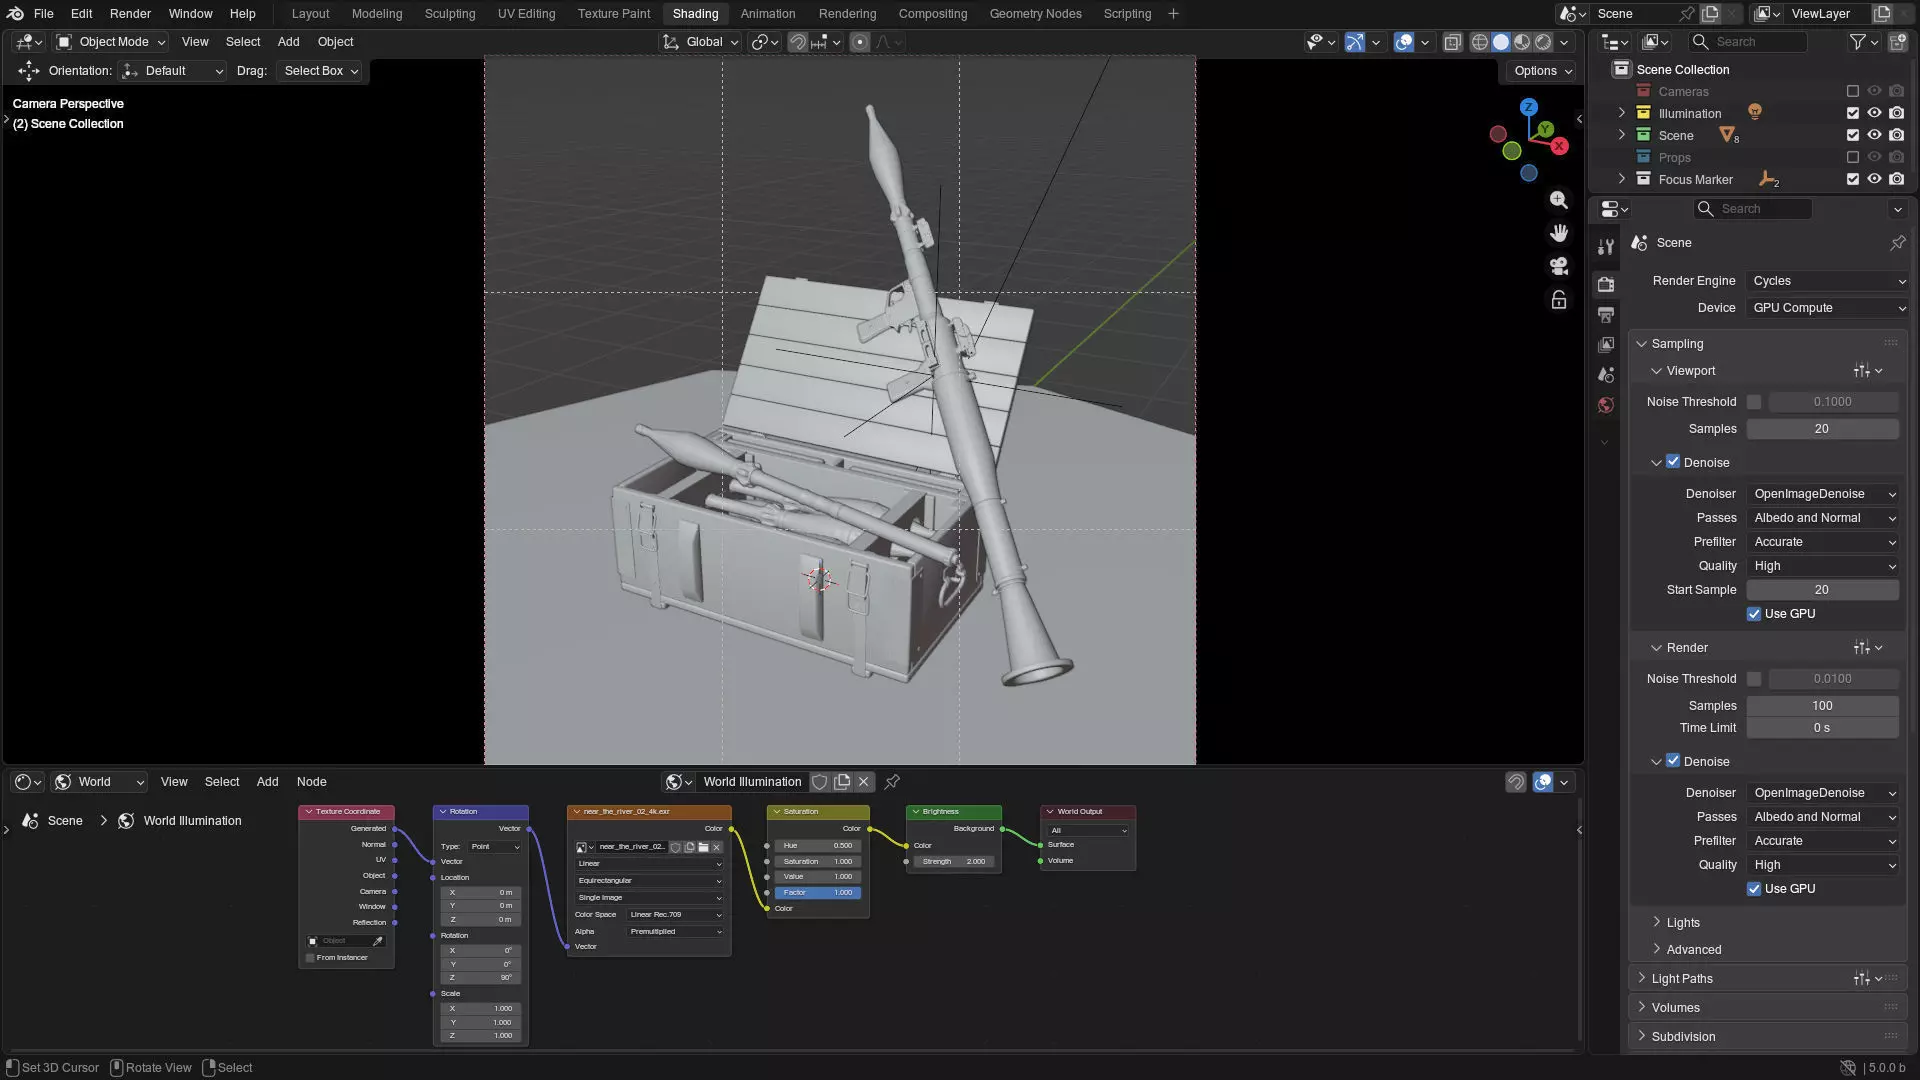Select wireframe viewport shading icon

pyautogui.click(x=1480, y=42)
